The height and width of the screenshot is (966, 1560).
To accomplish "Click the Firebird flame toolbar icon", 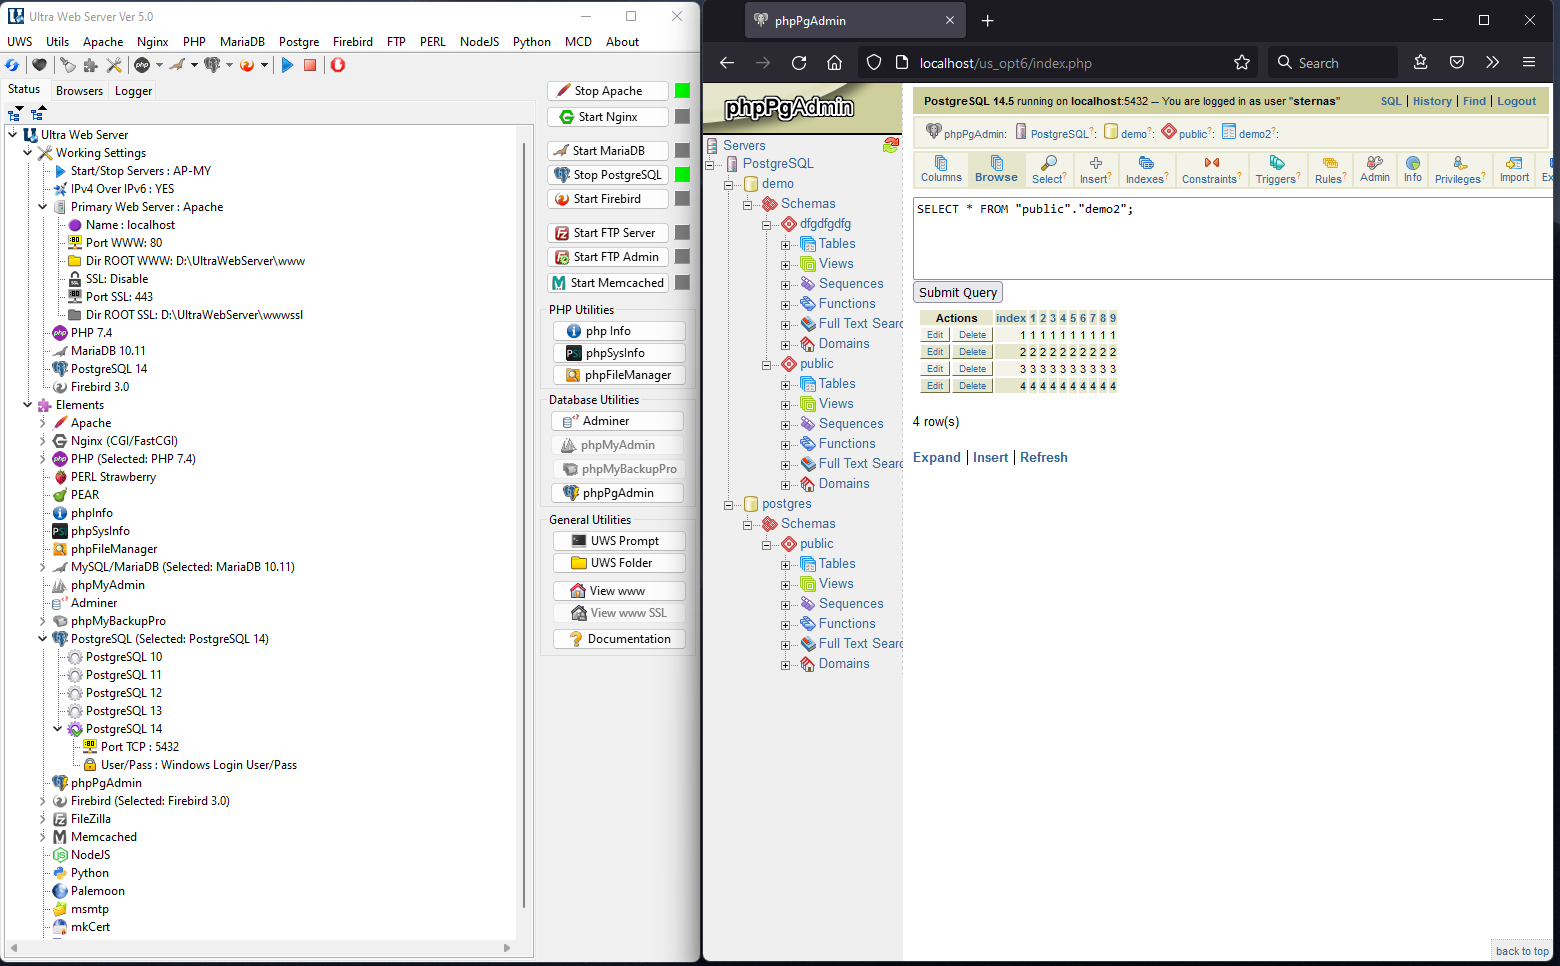I will tap(247, 65).
